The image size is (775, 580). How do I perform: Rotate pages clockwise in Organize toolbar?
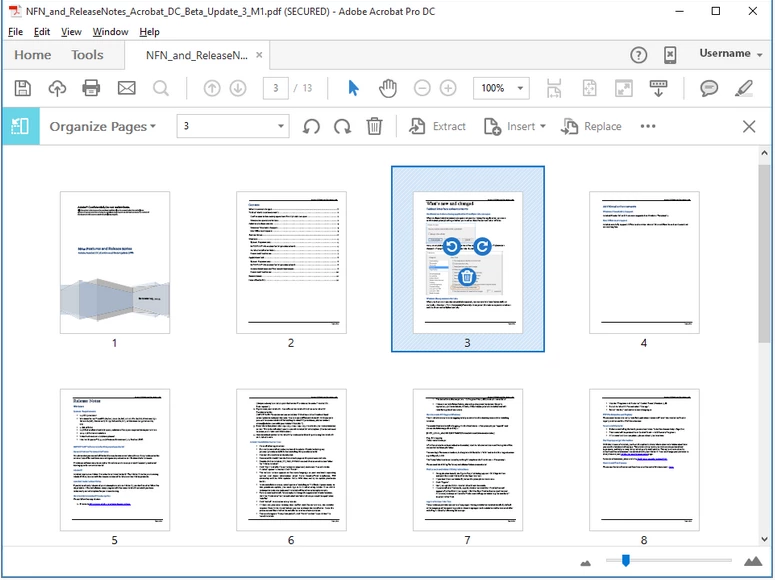tap(342, 127)
